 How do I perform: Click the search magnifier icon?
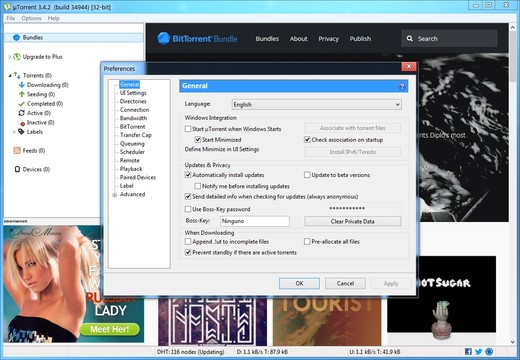click(410, 39)
